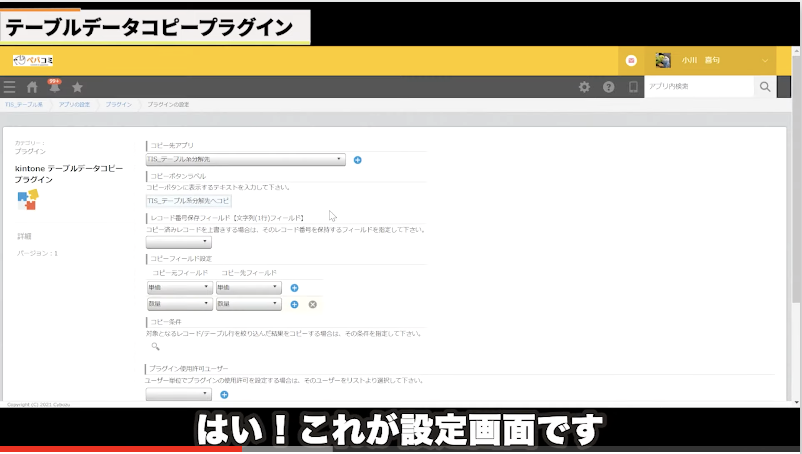Expand the copy destination app dropdown

pos(245,159)
